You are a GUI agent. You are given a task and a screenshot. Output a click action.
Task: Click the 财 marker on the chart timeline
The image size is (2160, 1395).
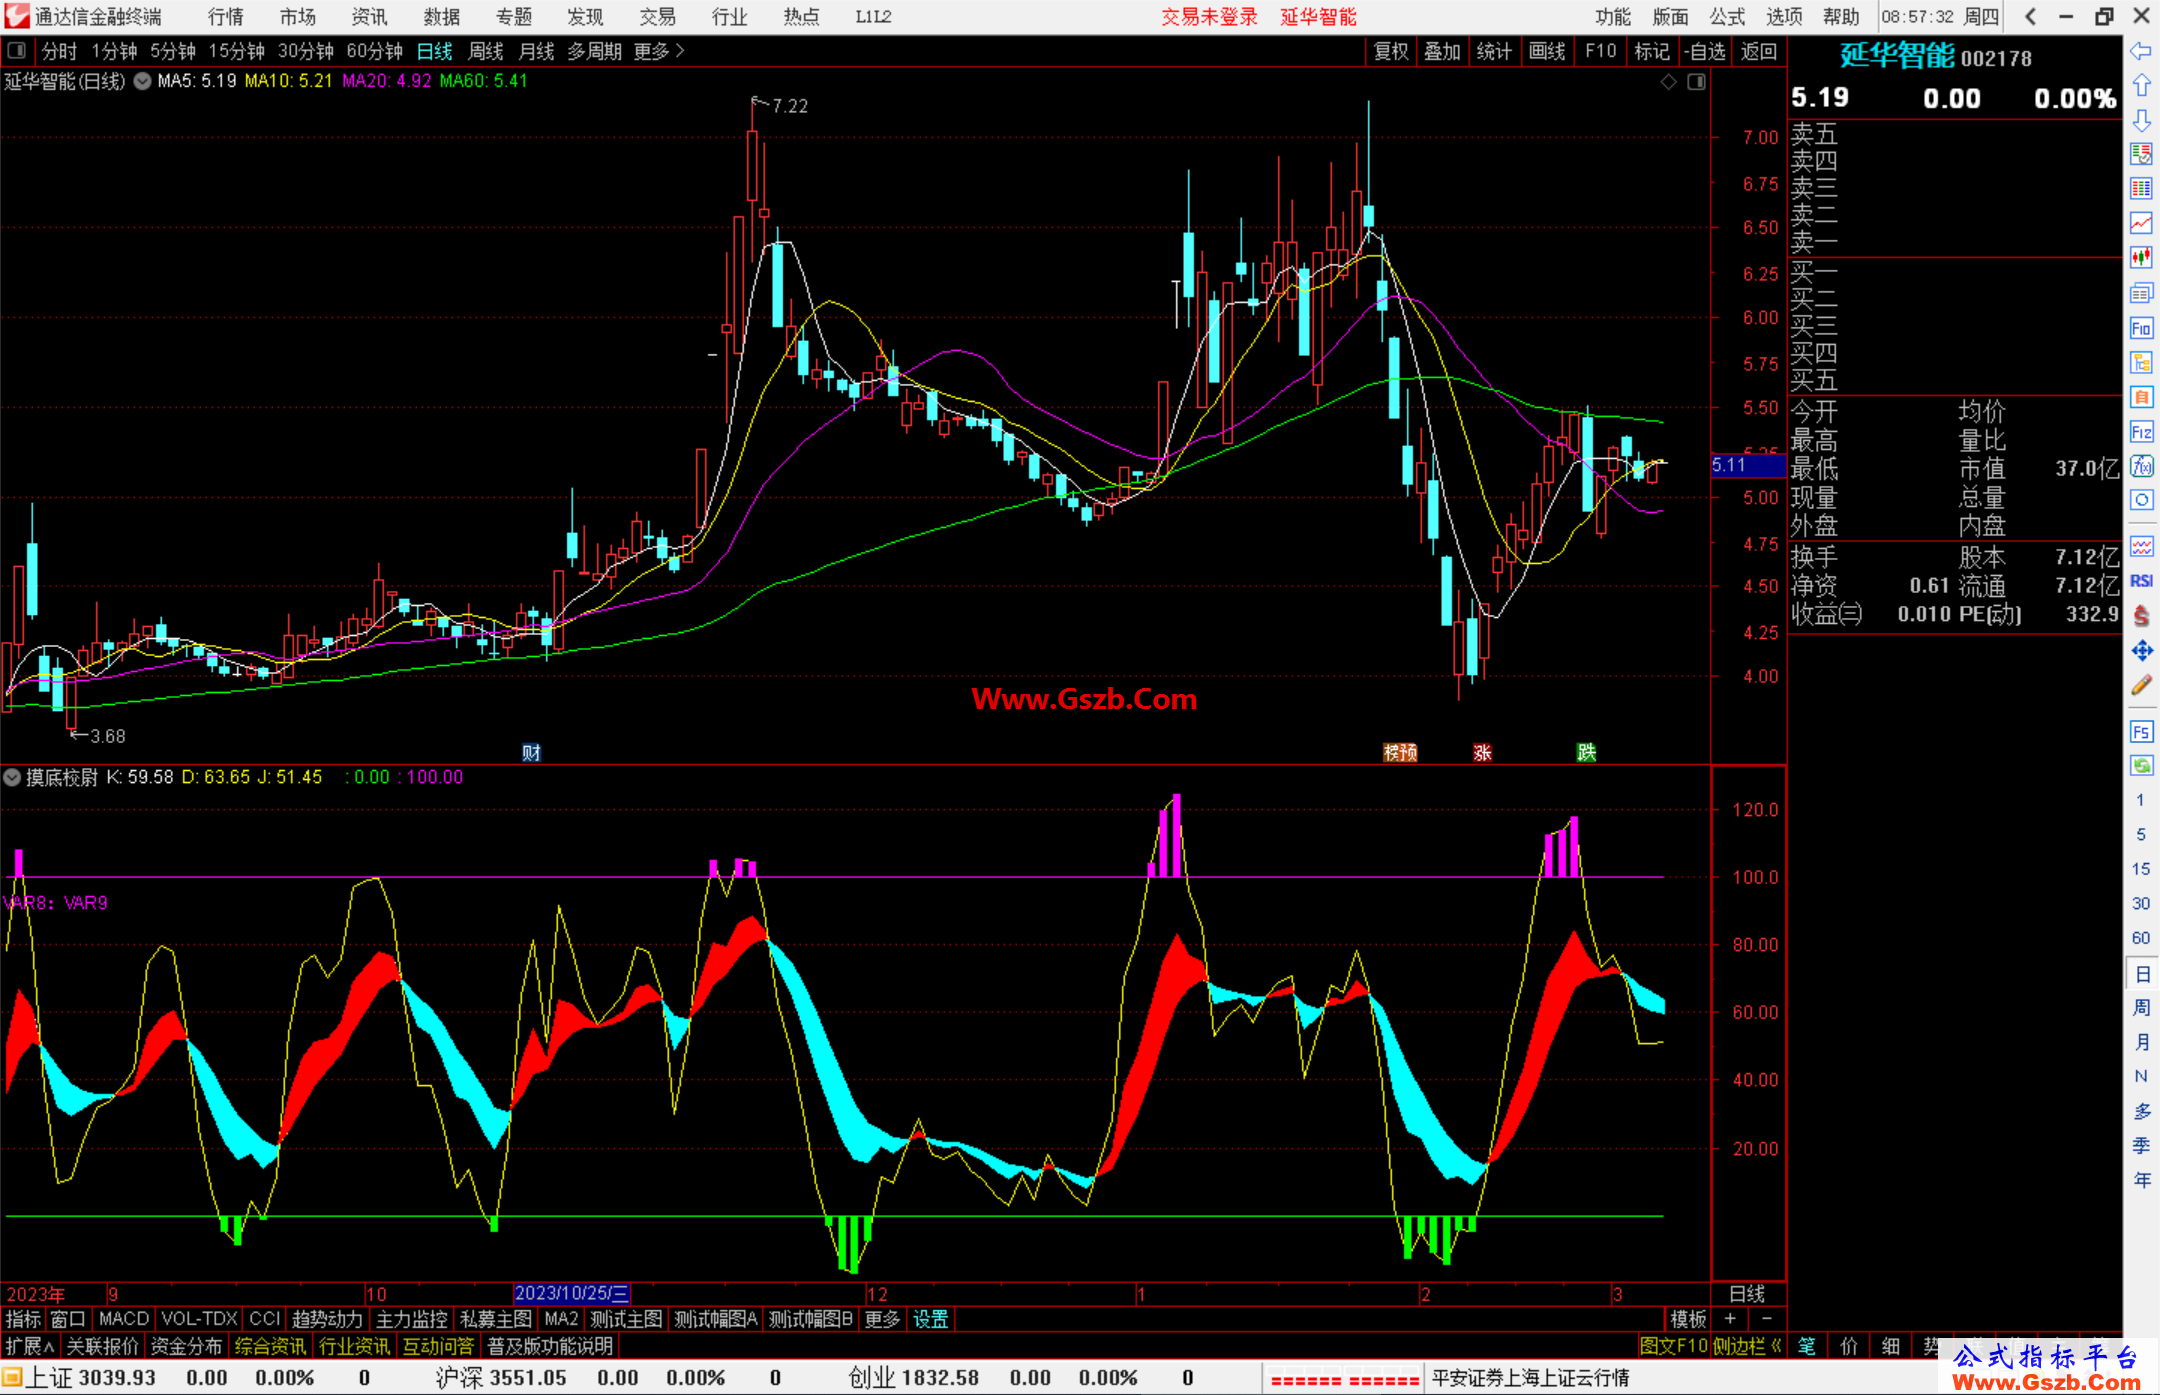point(531,752)
